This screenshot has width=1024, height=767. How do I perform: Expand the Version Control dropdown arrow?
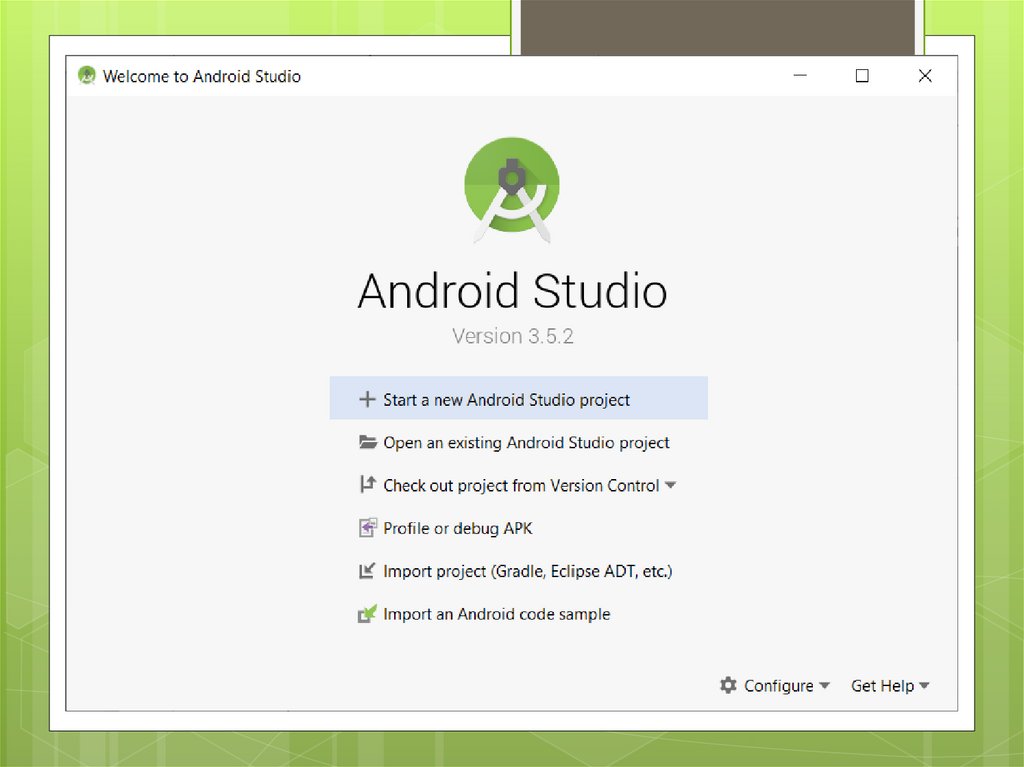point(670,484)
